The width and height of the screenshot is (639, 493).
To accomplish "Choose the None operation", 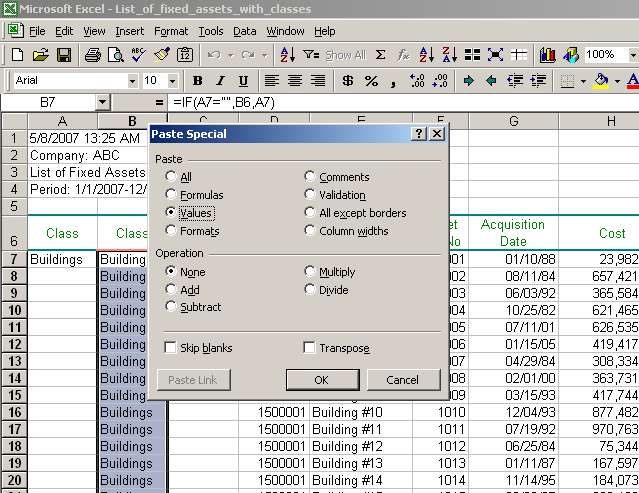I will 170,271.
